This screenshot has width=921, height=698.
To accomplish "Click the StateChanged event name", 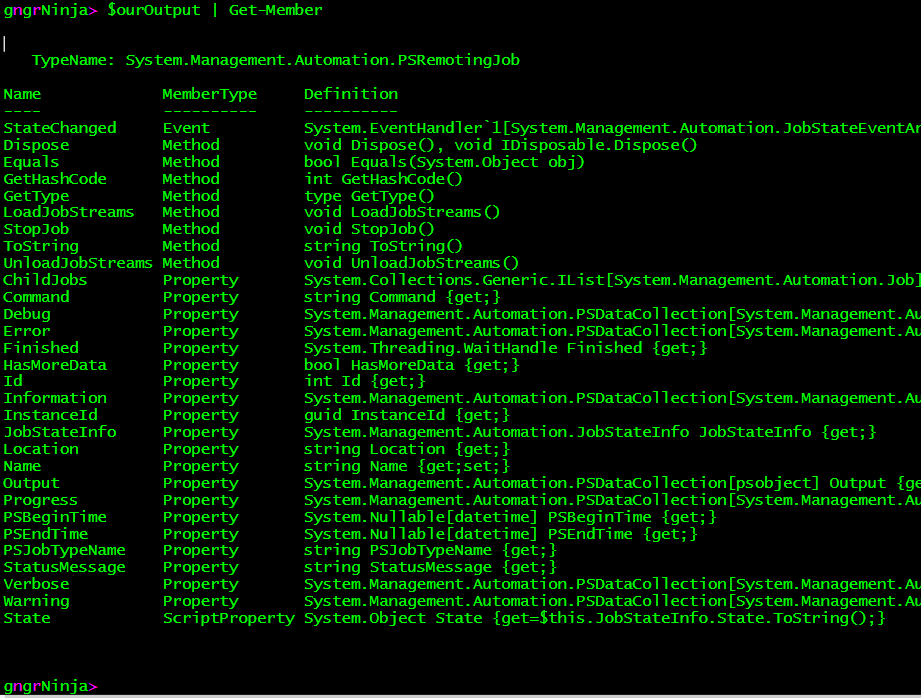I will (x=60, y=128).
